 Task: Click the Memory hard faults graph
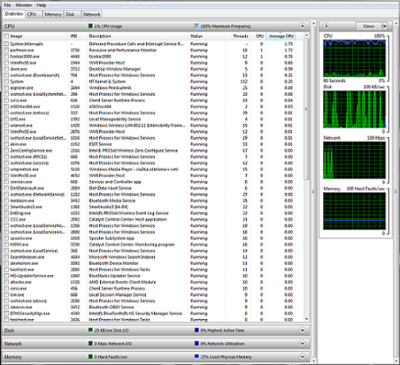tap(354, 211)
